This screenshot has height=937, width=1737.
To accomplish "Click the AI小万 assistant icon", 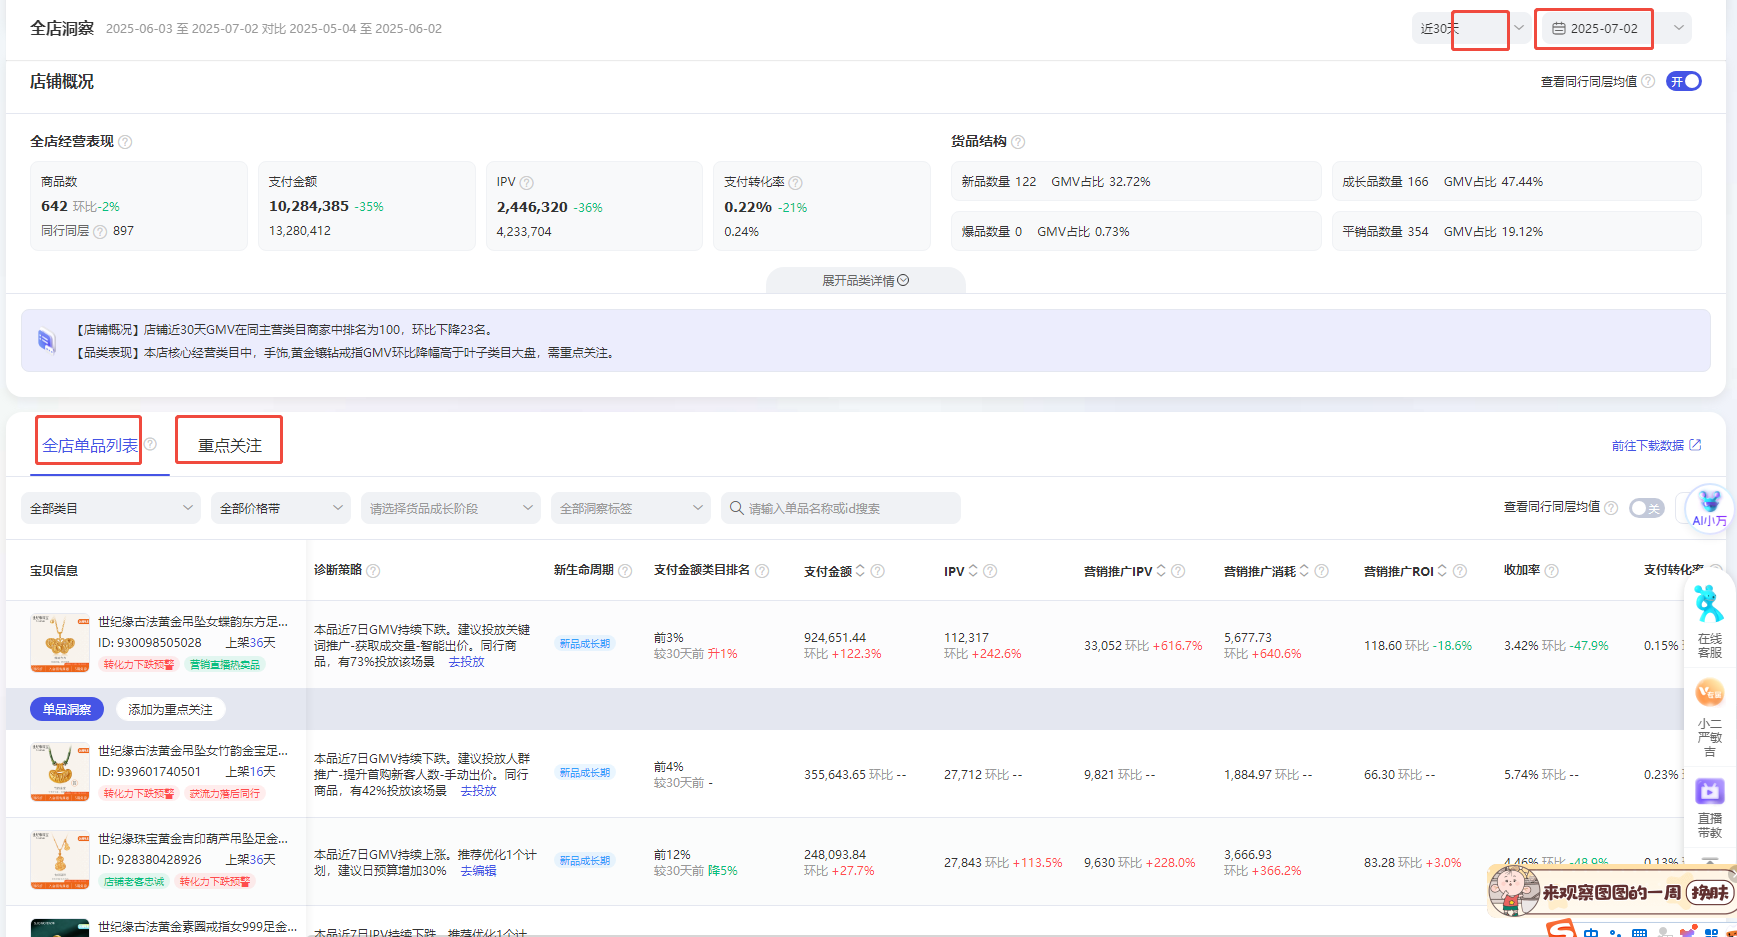I will pos(1709,506).
